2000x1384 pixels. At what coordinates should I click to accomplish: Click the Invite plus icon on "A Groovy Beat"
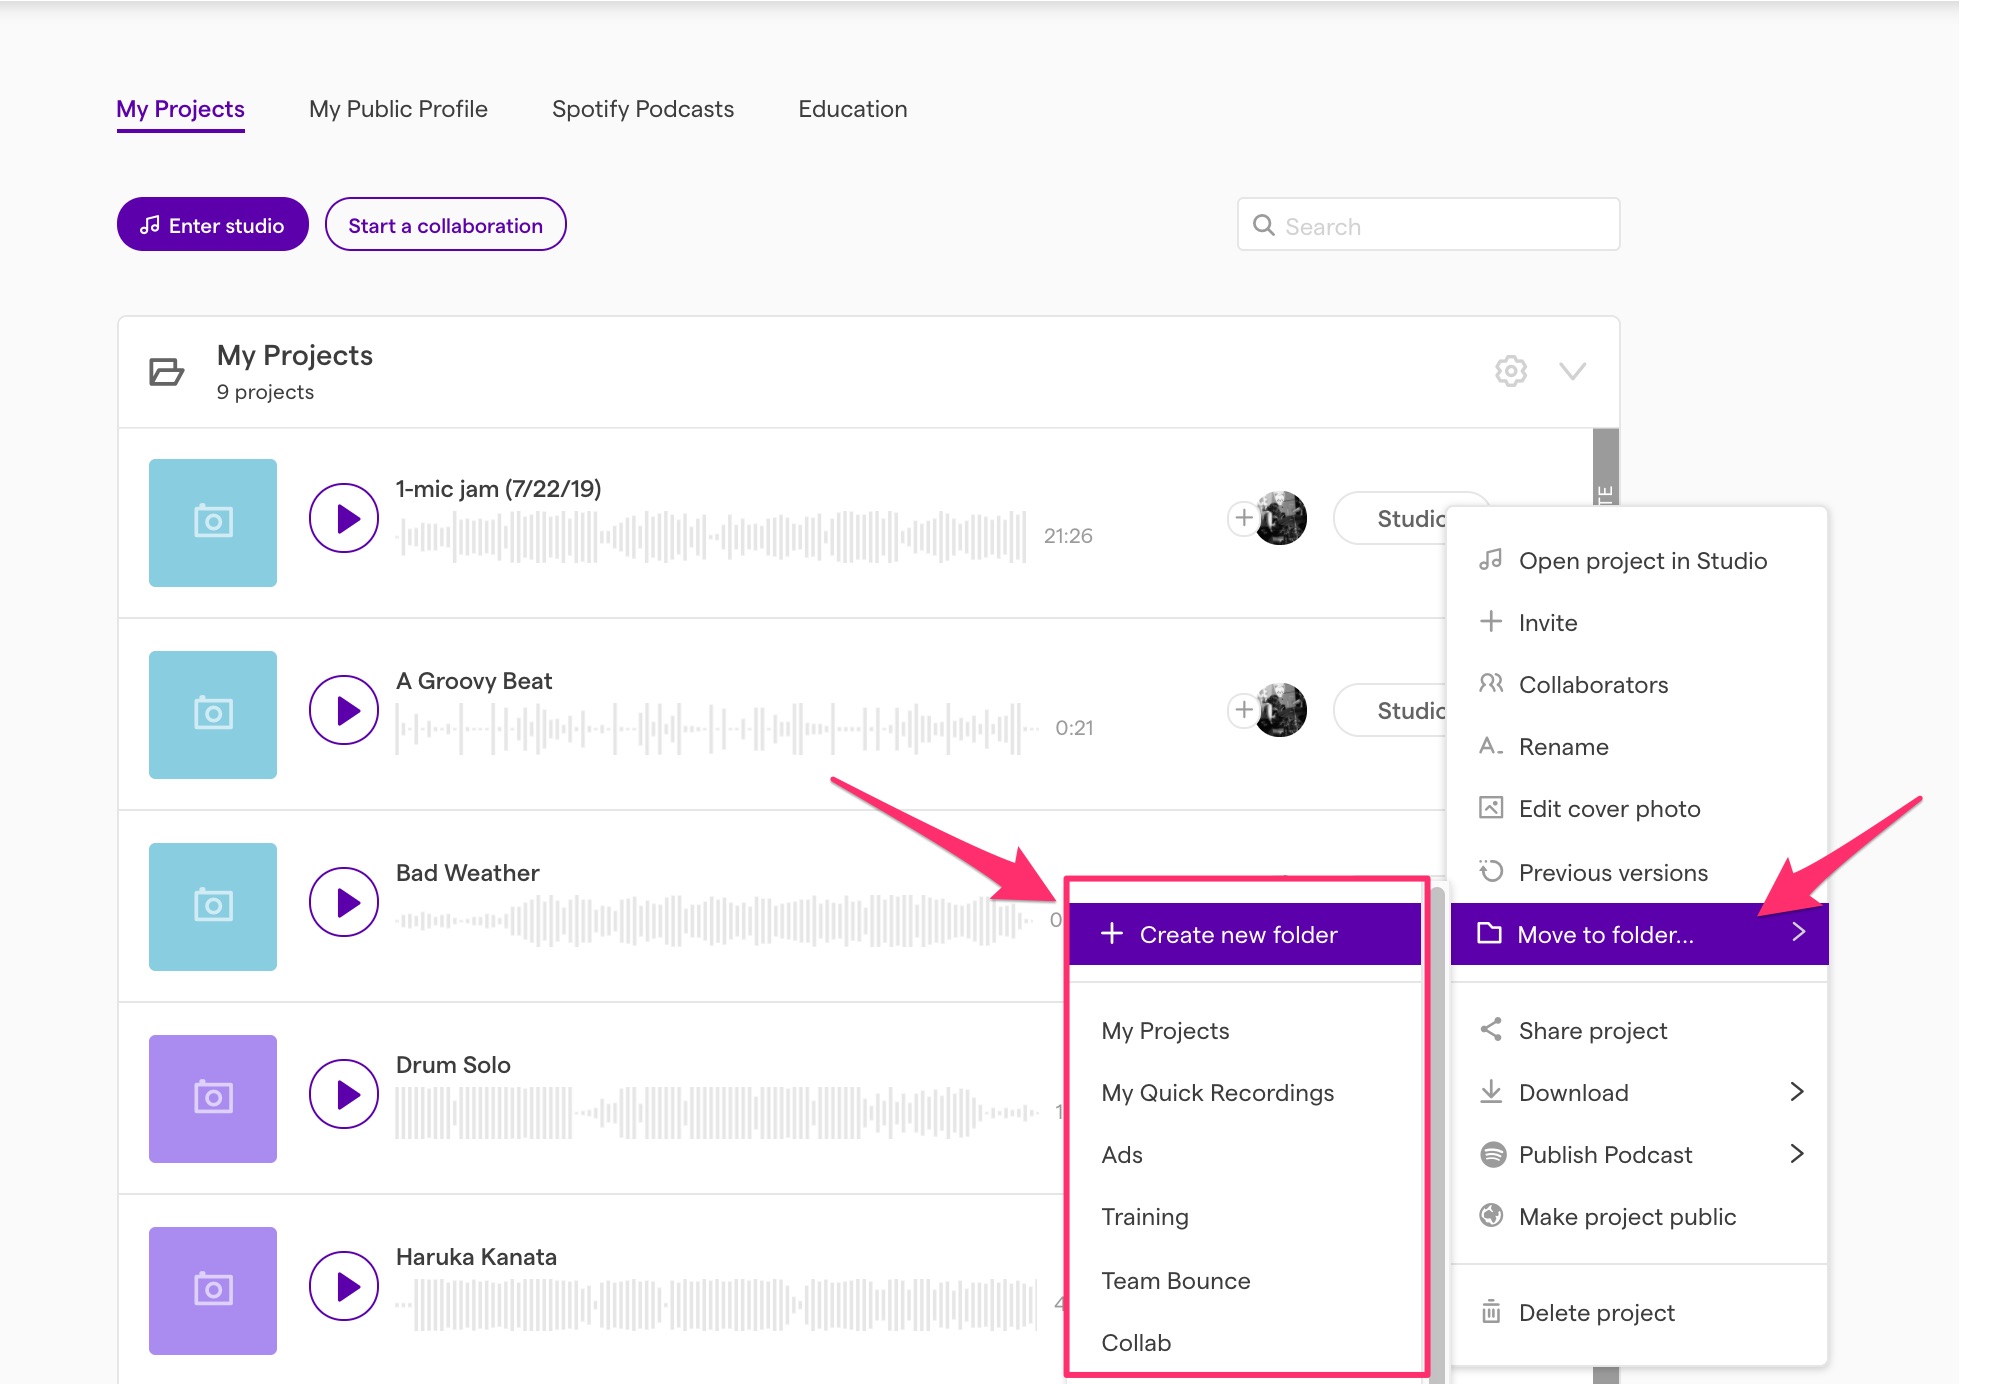click(1242, 710)
